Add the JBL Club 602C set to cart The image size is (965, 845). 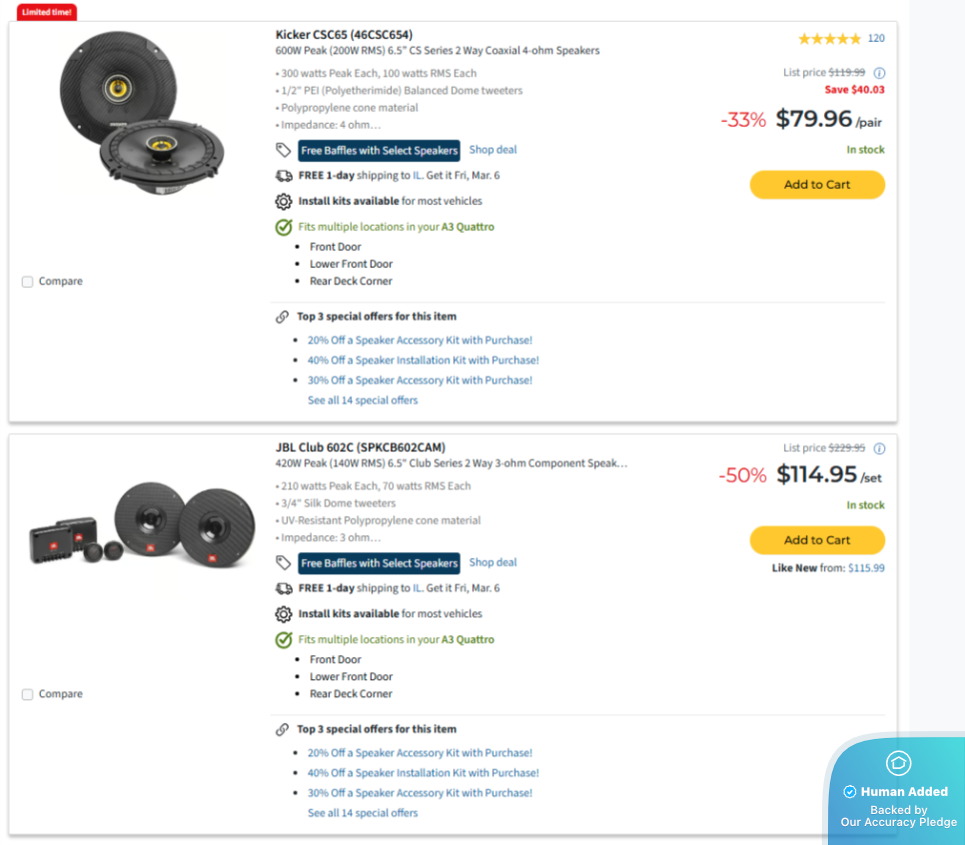tap(817, 540)
